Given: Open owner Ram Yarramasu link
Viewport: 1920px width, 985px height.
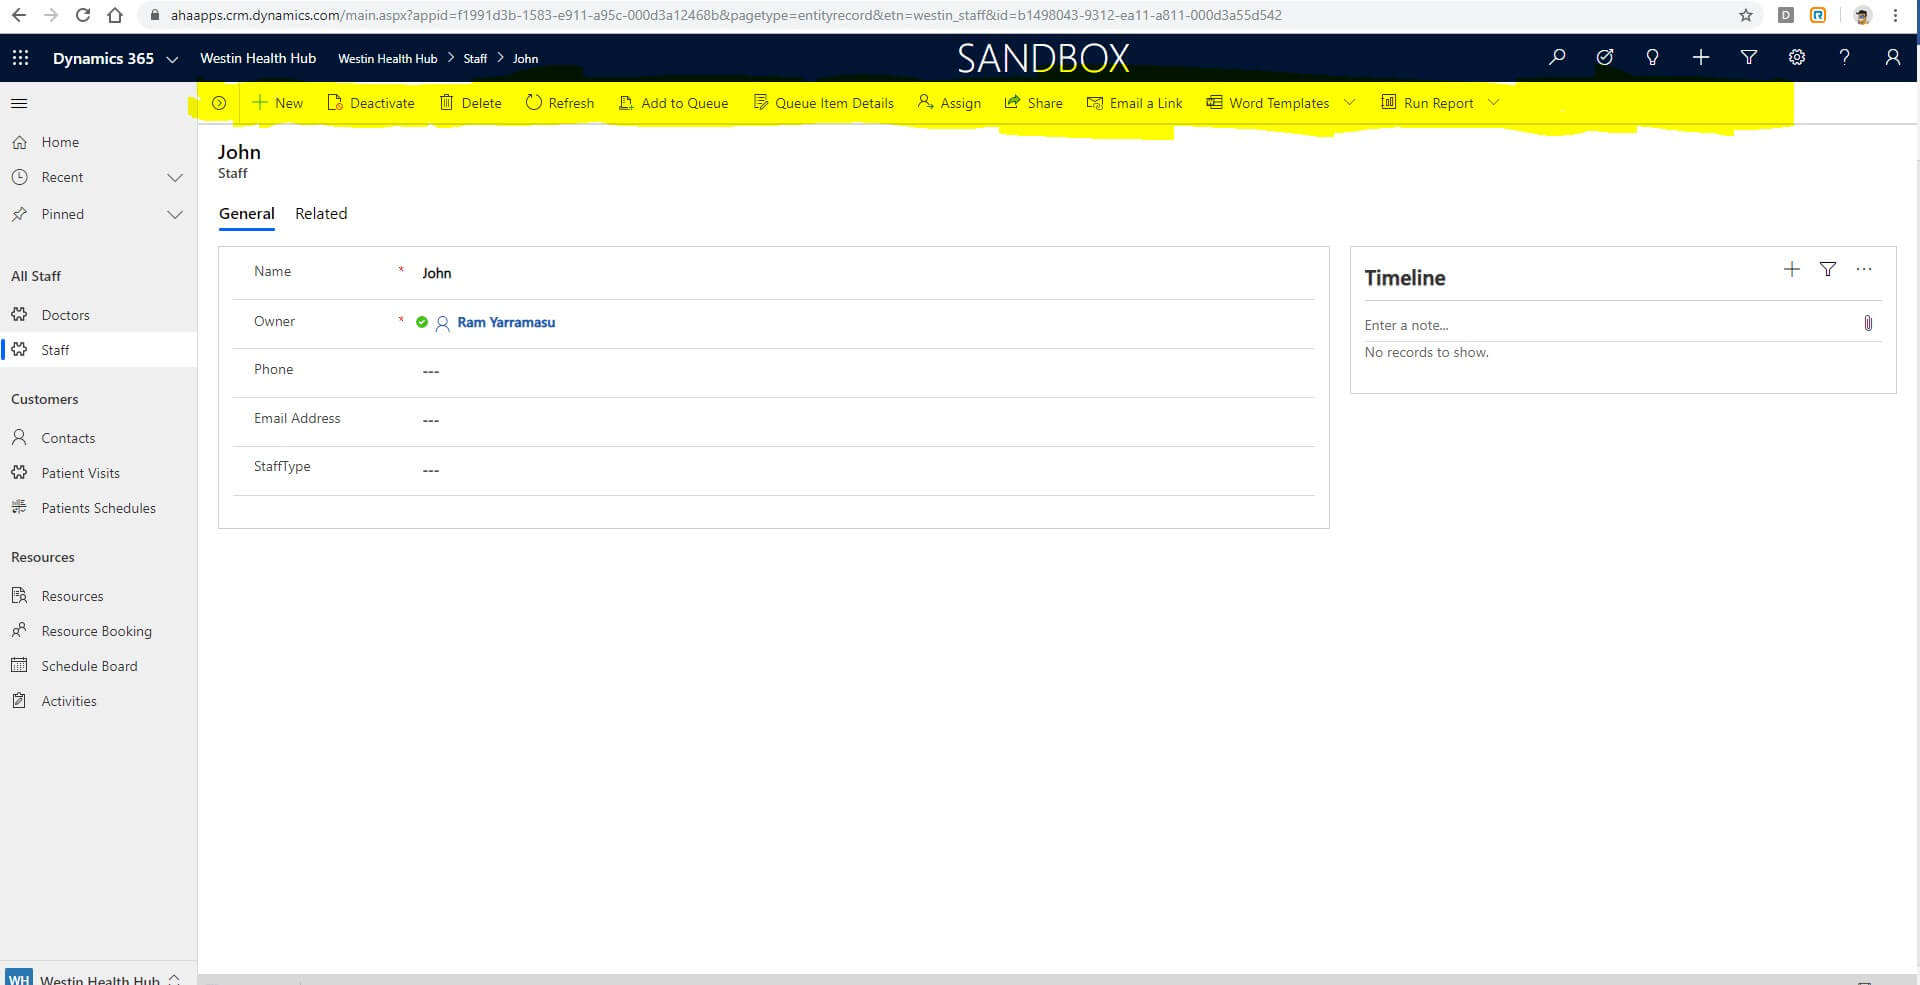Looking at the screenshot, I should click(x=506, y=322).
